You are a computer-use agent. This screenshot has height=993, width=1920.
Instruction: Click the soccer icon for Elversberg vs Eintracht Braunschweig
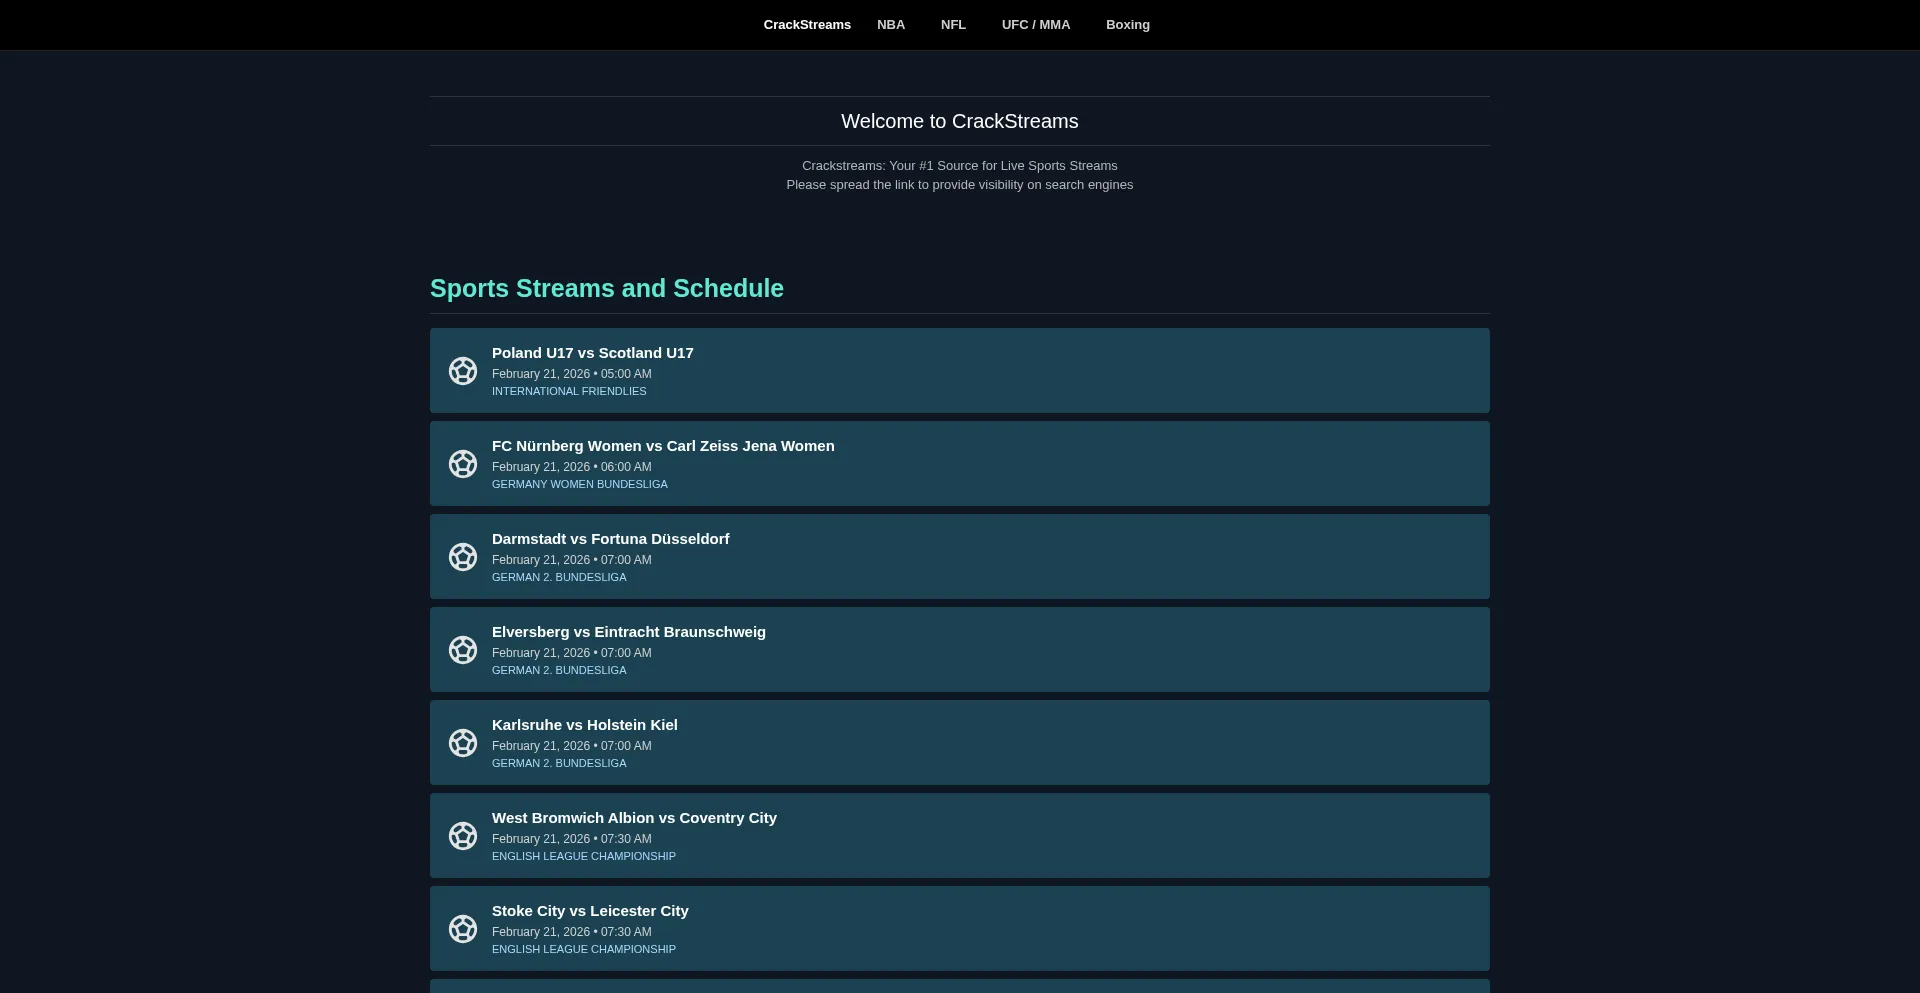[x=463, y=650]
